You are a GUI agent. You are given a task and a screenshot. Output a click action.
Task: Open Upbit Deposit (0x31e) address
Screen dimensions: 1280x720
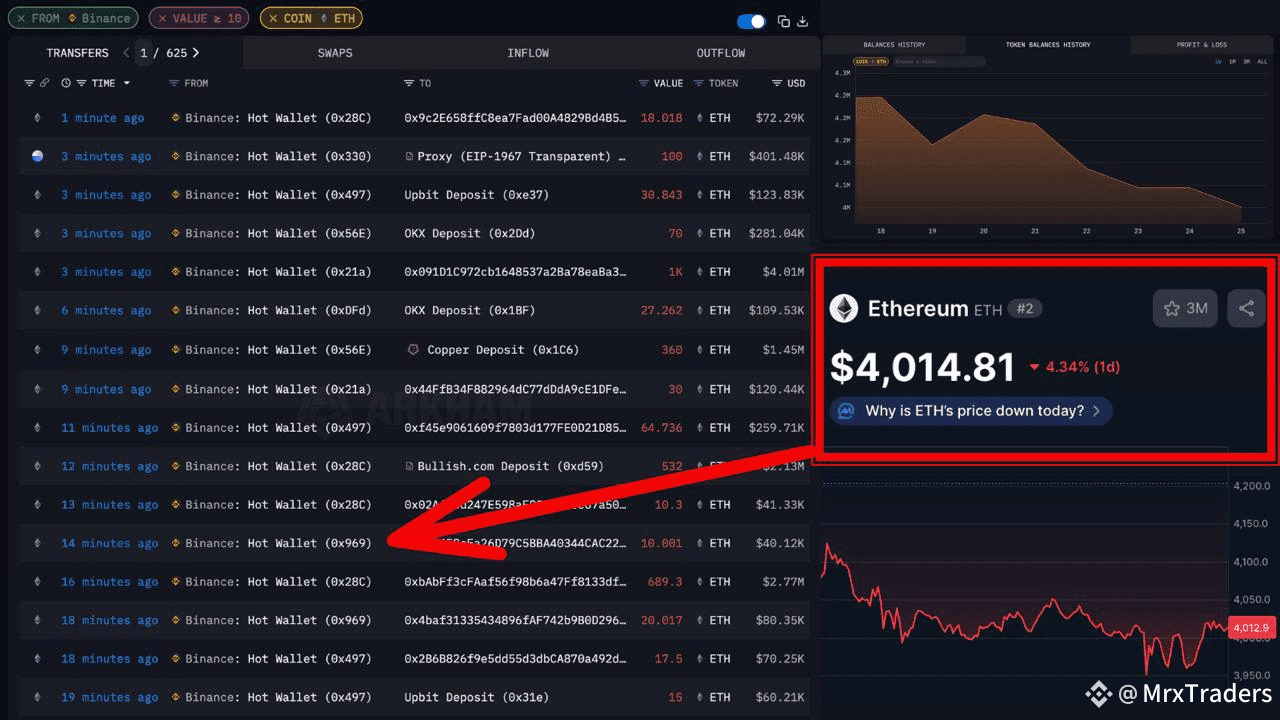coord(477,697)
